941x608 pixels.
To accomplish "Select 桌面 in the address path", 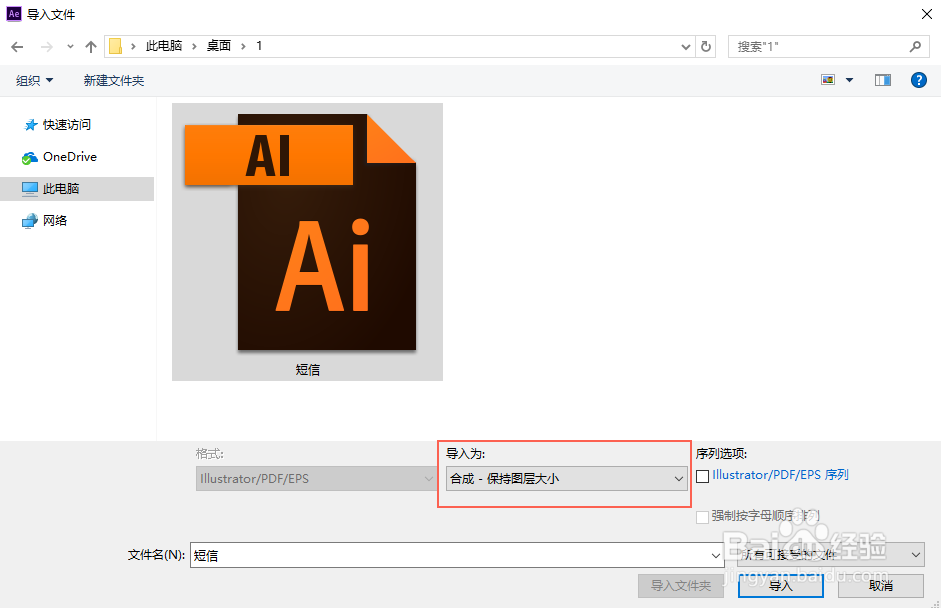I will tap(219, 46).
